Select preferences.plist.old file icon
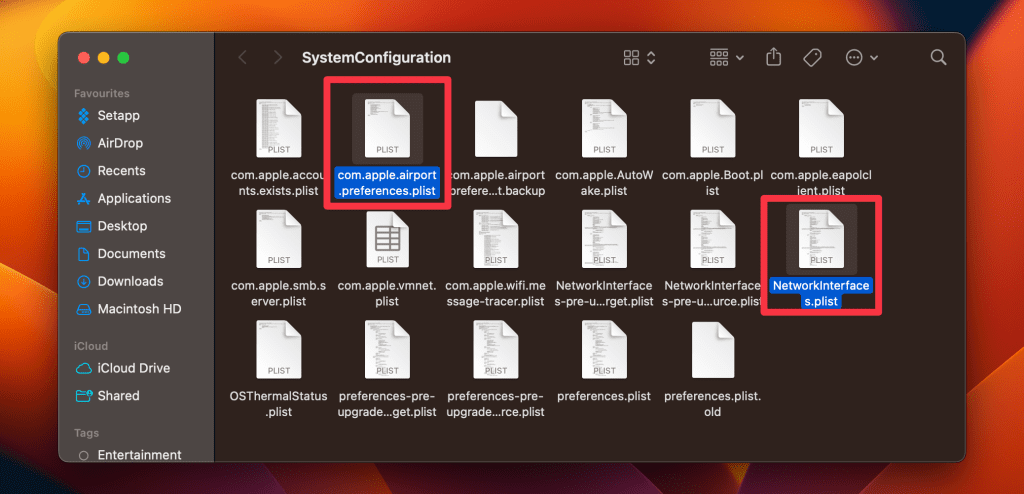Screen dimensions: 1024x494 click(x=713, y=350)
